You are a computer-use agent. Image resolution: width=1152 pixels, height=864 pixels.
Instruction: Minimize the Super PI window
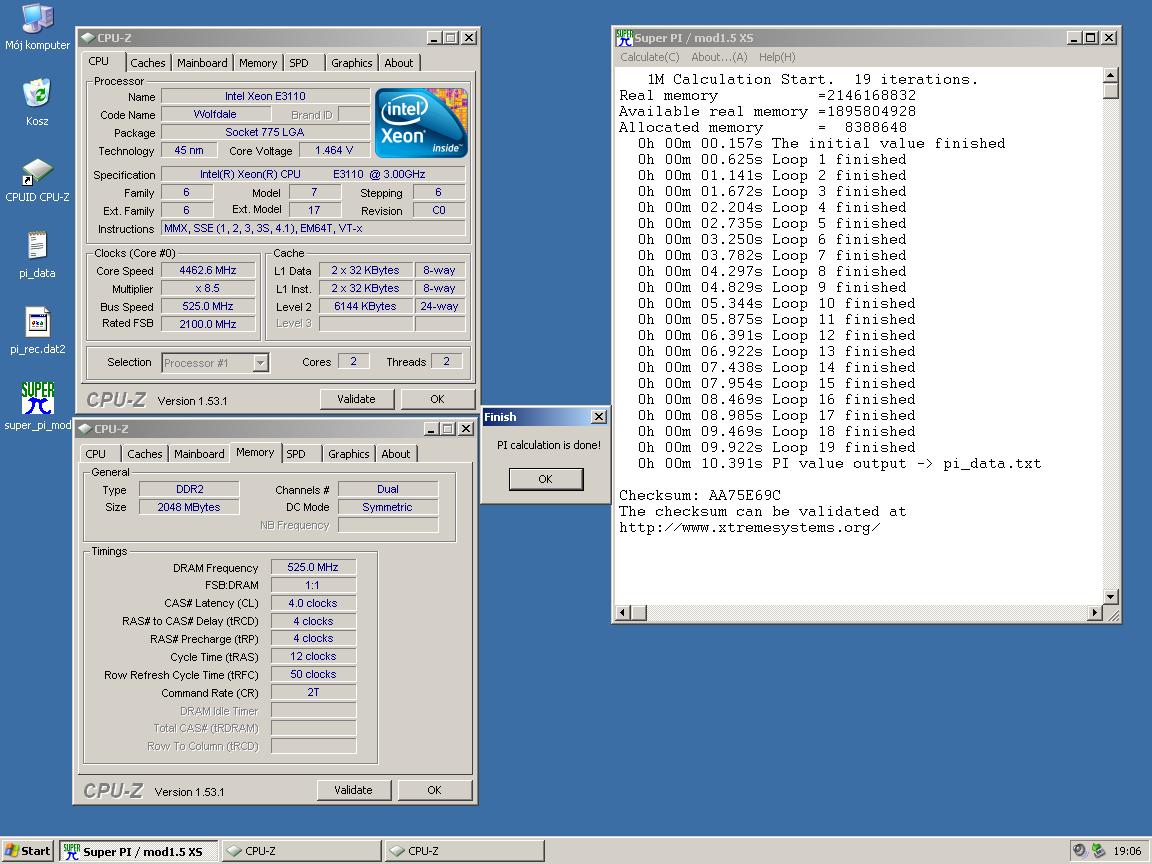tap(1074, 37)
